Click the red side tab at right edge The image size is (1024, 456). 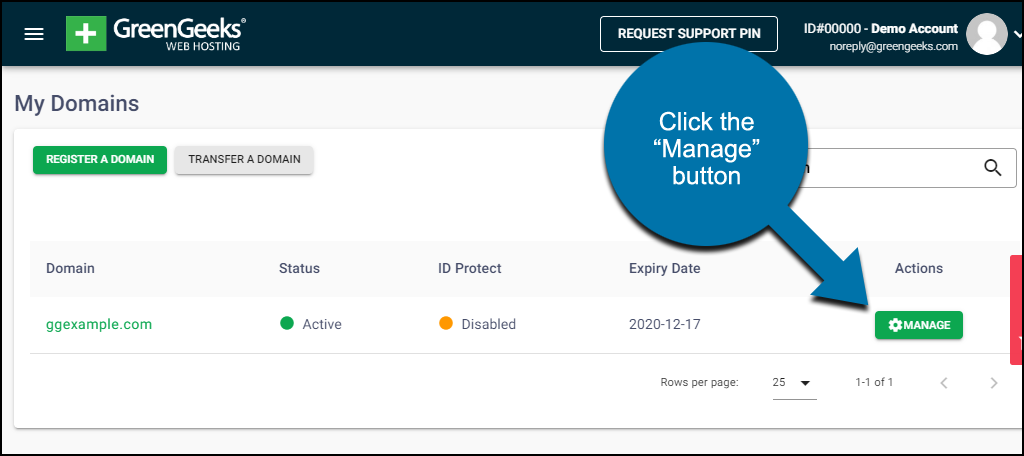click(x=1017, y=310)
